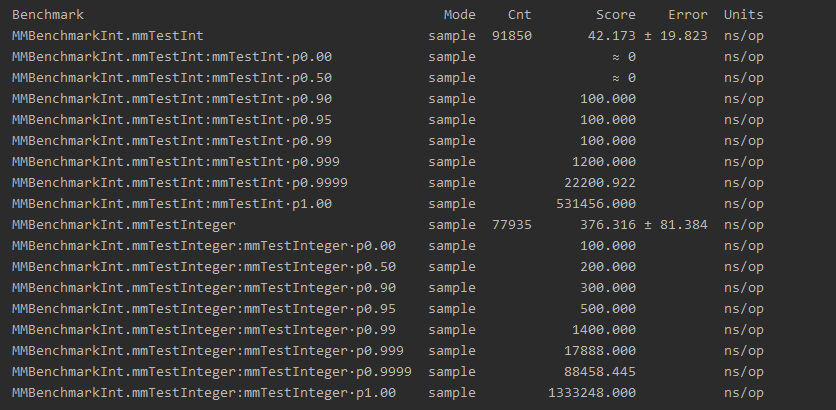Click the mmTestInteger p0.9999 line
The image size is (836, 410).
point(388,372)
